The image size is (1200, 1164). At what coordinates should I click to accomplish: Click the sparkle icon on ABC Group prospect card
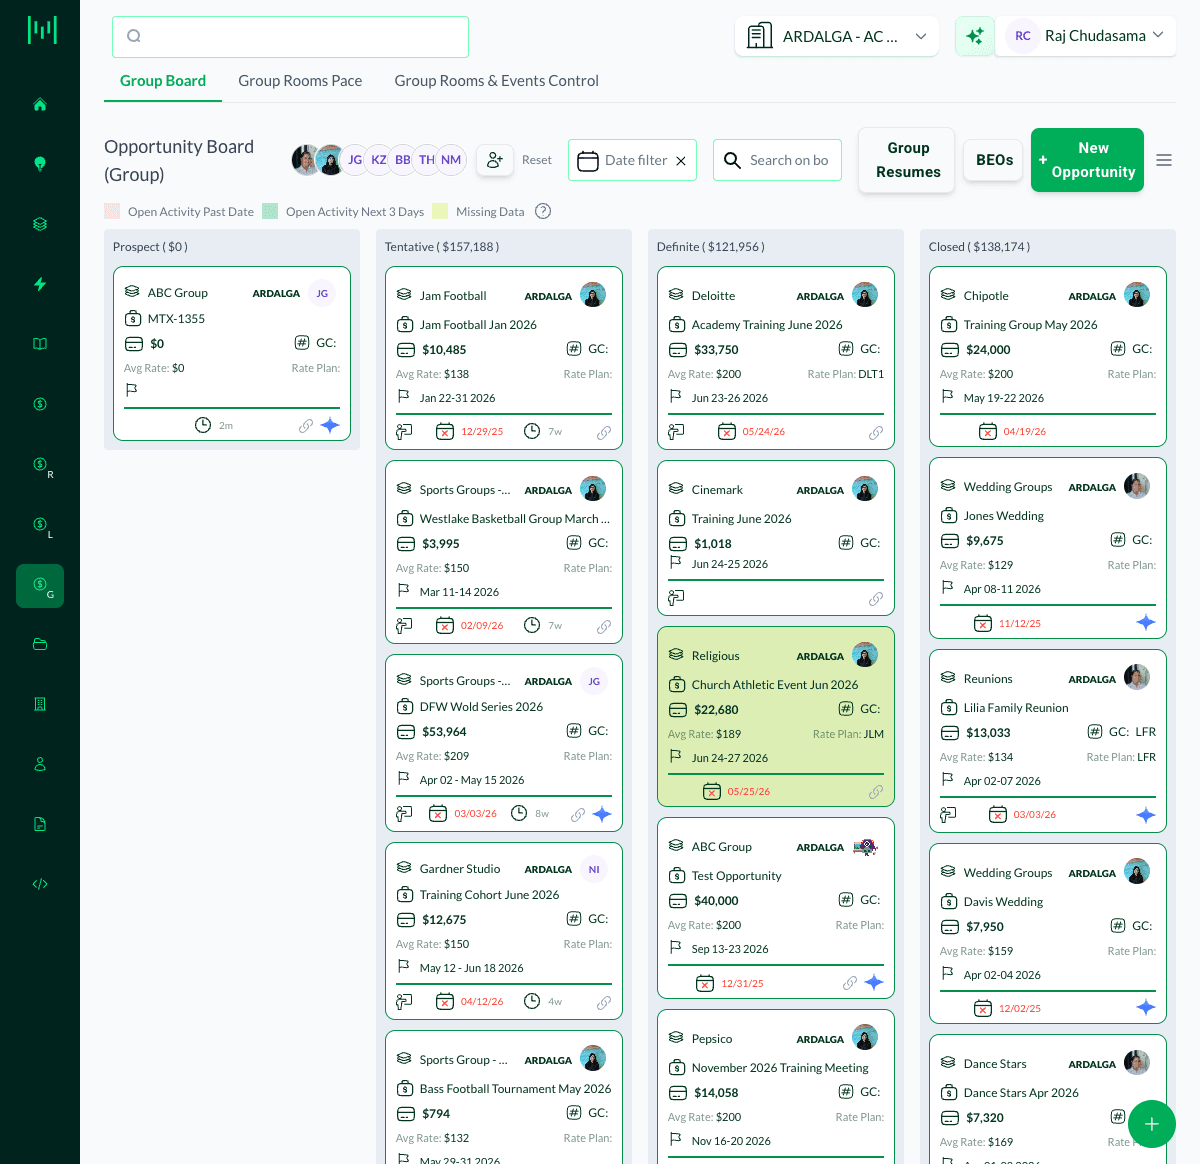coord(330,425)
